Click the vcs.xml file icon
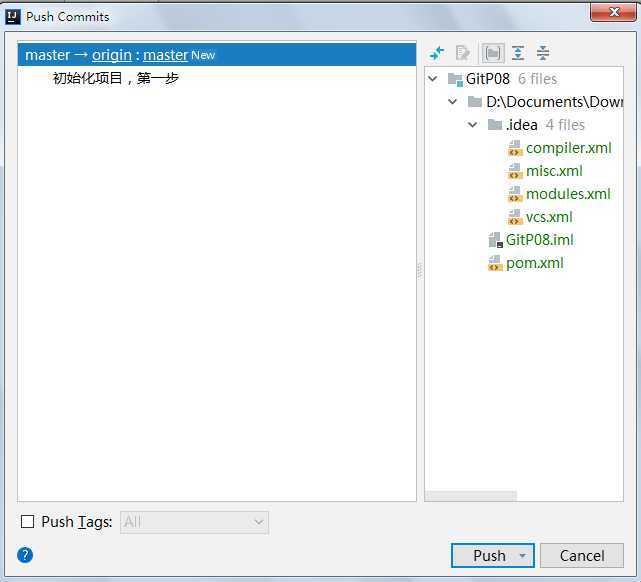The image size is (641, 582). click(x=515, y=217)
